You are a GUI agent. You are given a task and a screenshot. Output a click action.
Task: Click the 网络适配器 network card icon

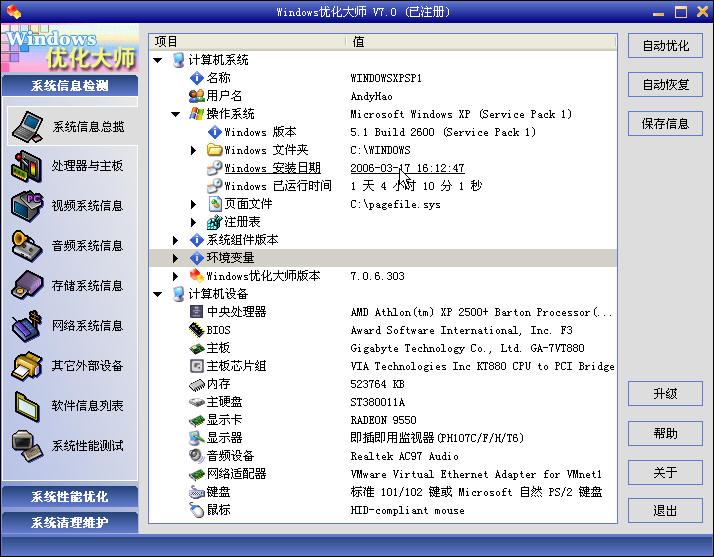click(x=196, y=475)
